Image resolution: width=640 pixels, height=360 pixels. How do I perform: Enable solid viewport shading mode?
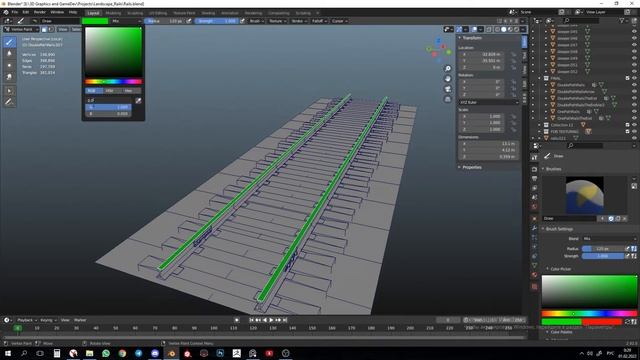tap(503, 29)
